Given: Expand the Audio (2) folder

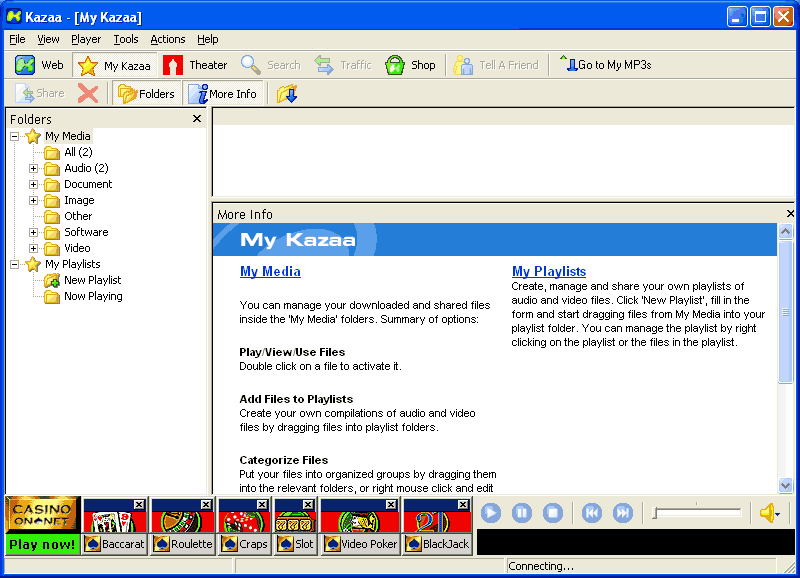Looking at the screenshot, I should 33,168.
